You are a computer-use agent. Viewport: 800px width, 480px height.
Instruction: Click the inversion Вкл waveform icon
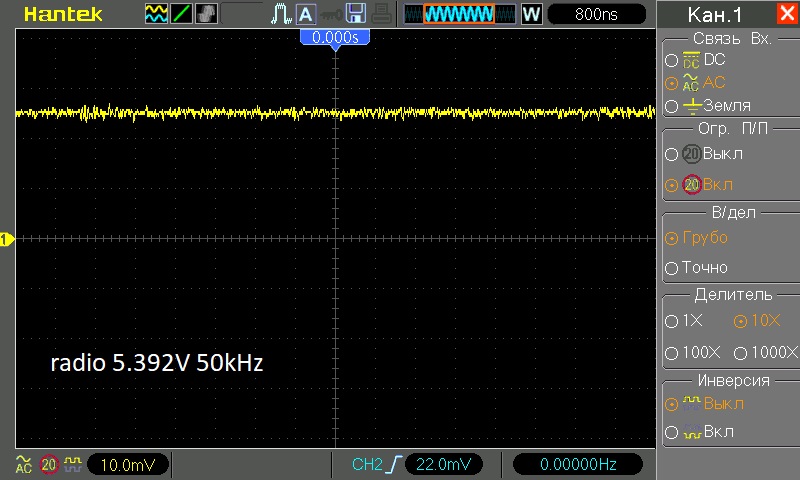pyautogui.click(x=692, y=432)
